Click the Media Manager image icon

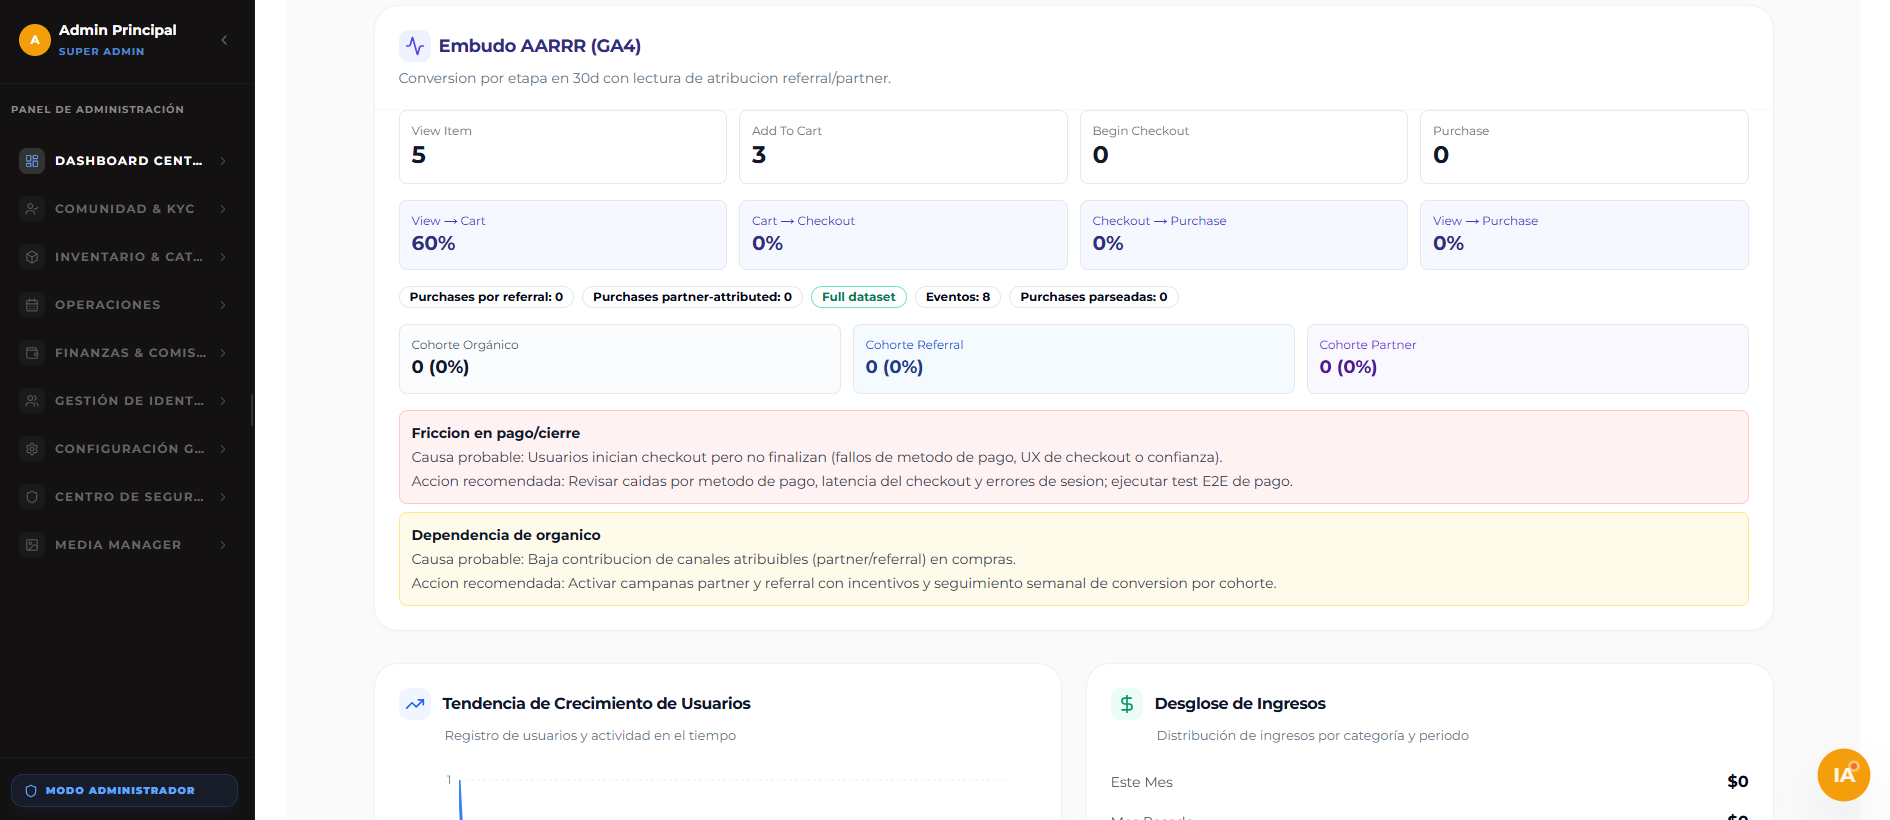pos(32,545)
